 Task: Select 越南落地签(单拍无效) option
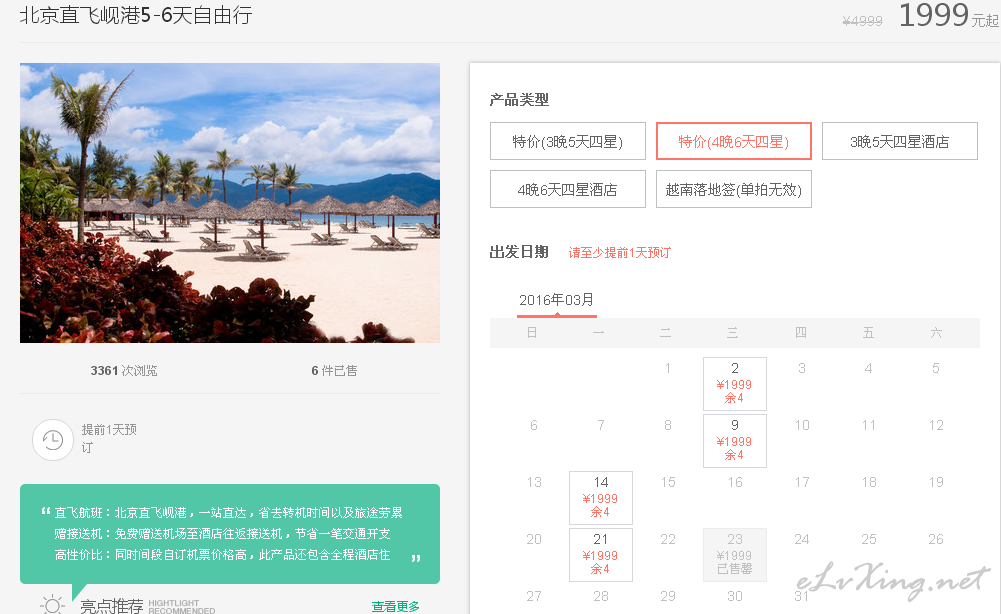(x=734, y=189)
